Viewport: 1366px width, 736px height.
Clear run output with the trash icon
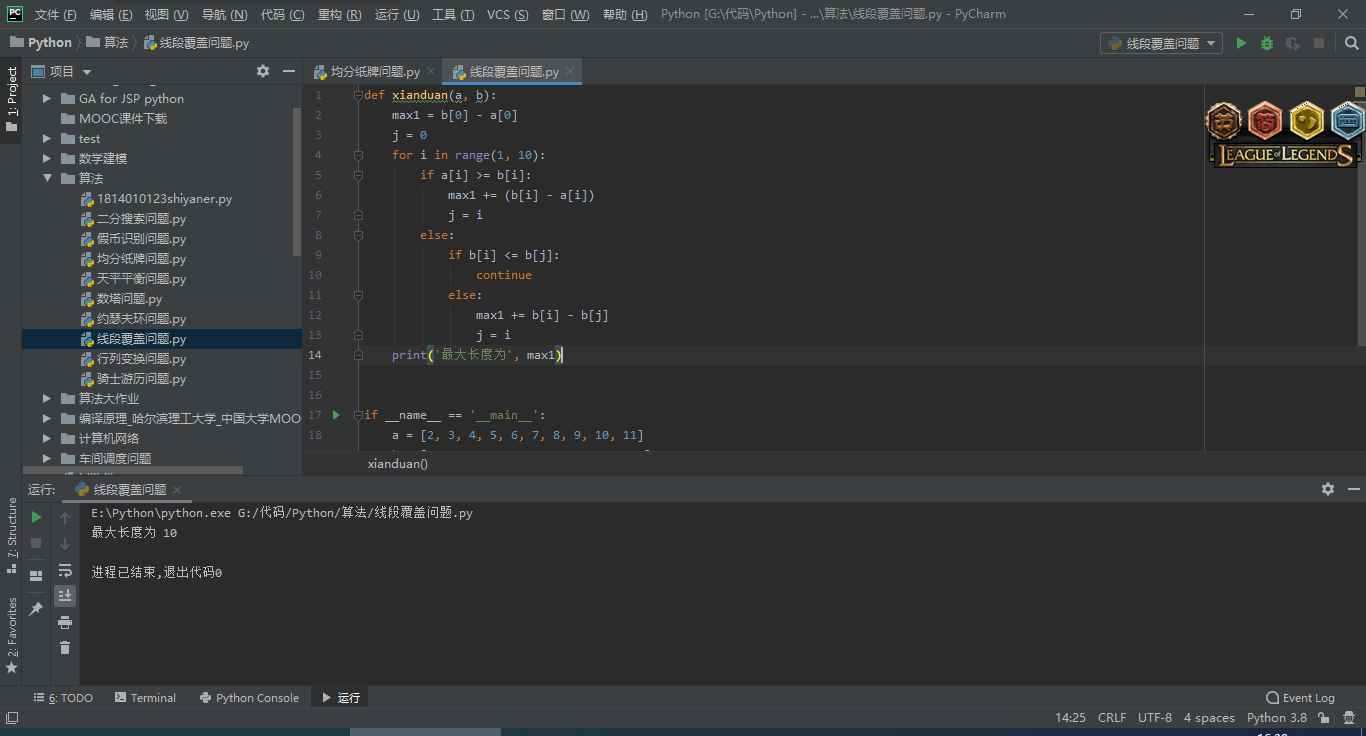(65, 648)
